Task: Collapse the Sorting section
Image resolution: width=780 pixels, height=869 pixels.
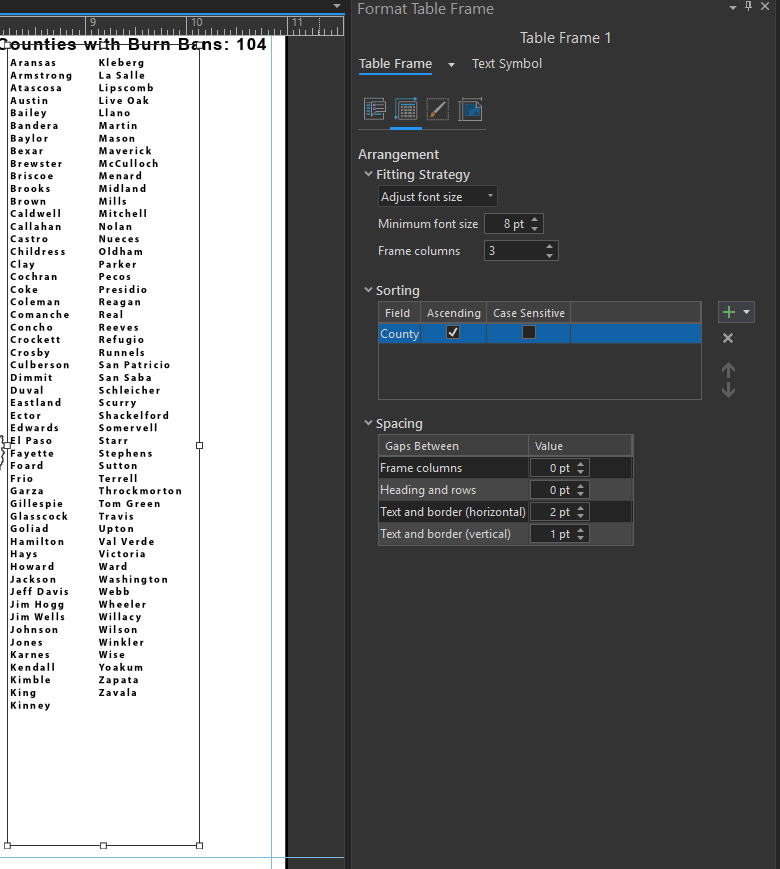Action: [x=368, y=290]
